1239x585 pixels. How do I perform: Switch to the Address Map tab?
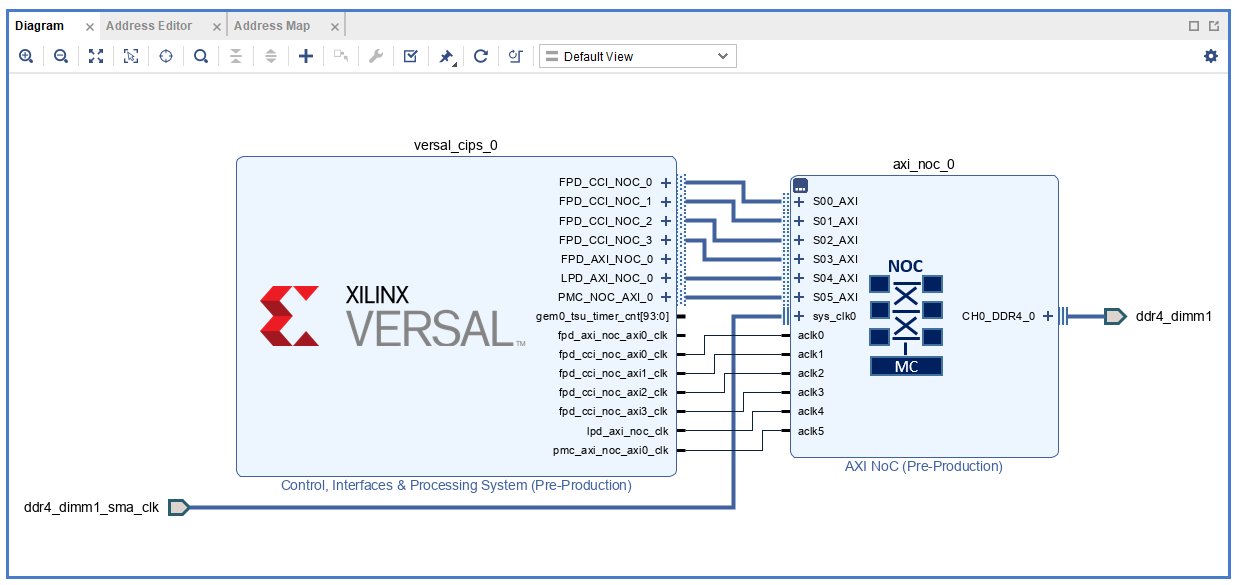coord(272,26)
